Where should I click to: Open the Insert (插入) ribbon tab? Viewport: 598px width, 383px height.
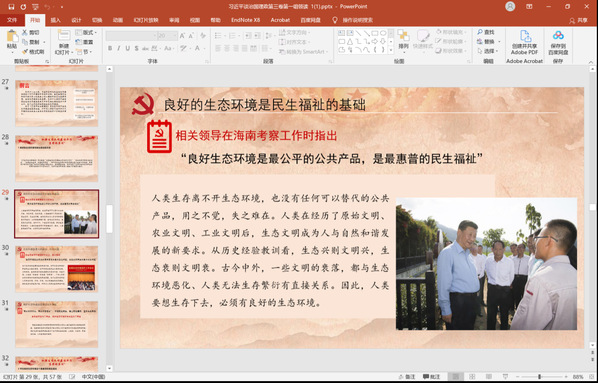point(56,20)
